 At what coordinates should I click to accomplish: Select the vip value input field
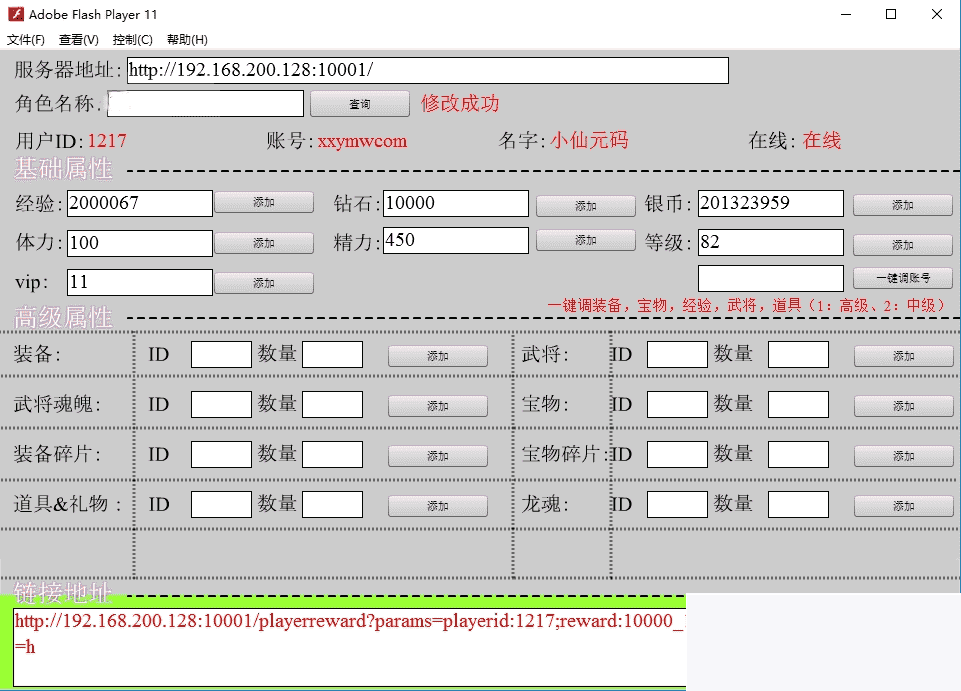coord(140,283)
